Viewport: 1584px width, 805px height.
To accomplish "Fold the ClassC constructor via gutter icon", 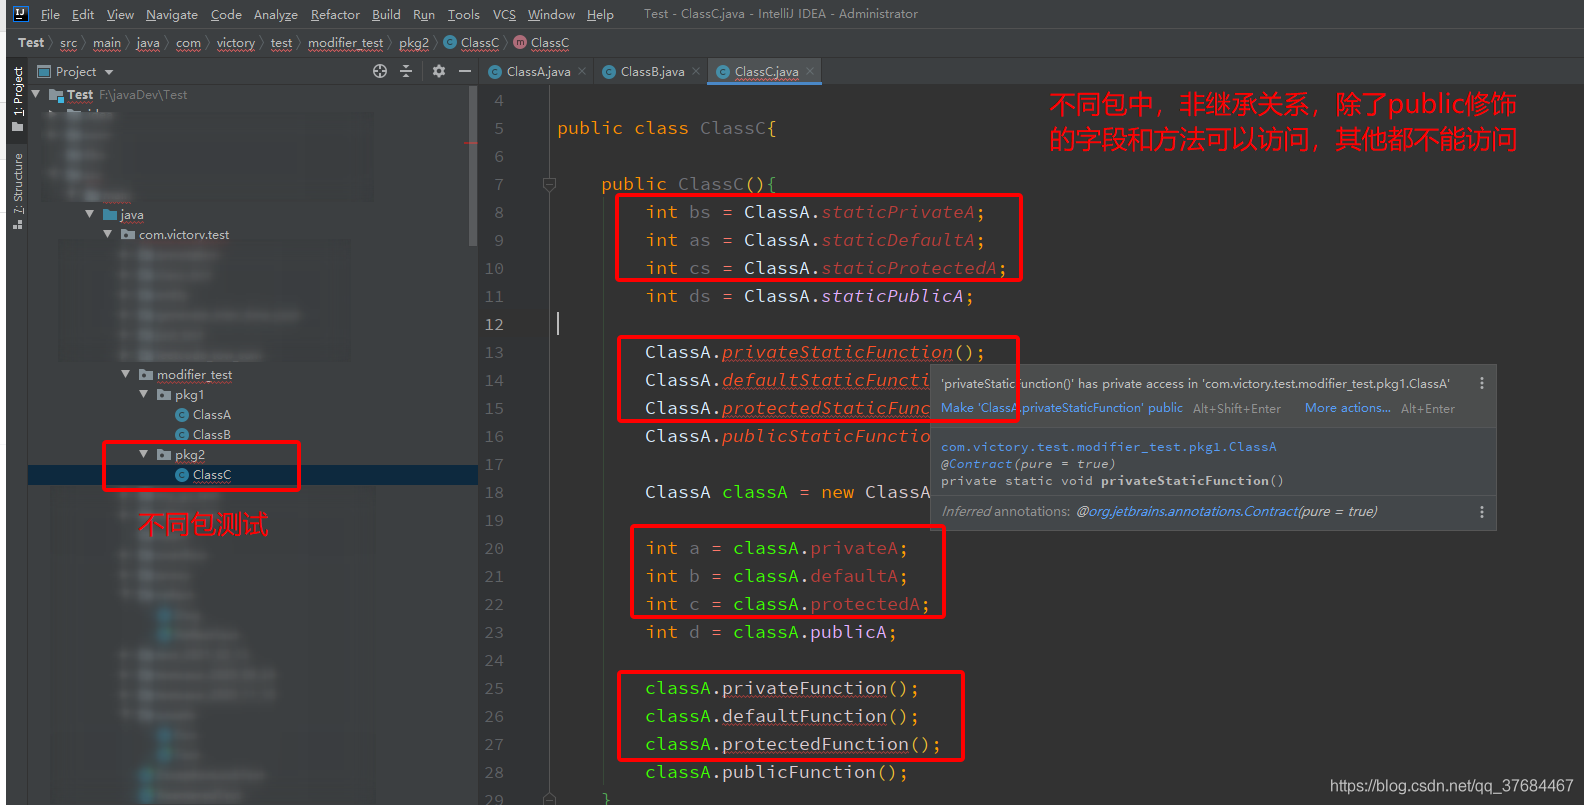I will 549,184.
